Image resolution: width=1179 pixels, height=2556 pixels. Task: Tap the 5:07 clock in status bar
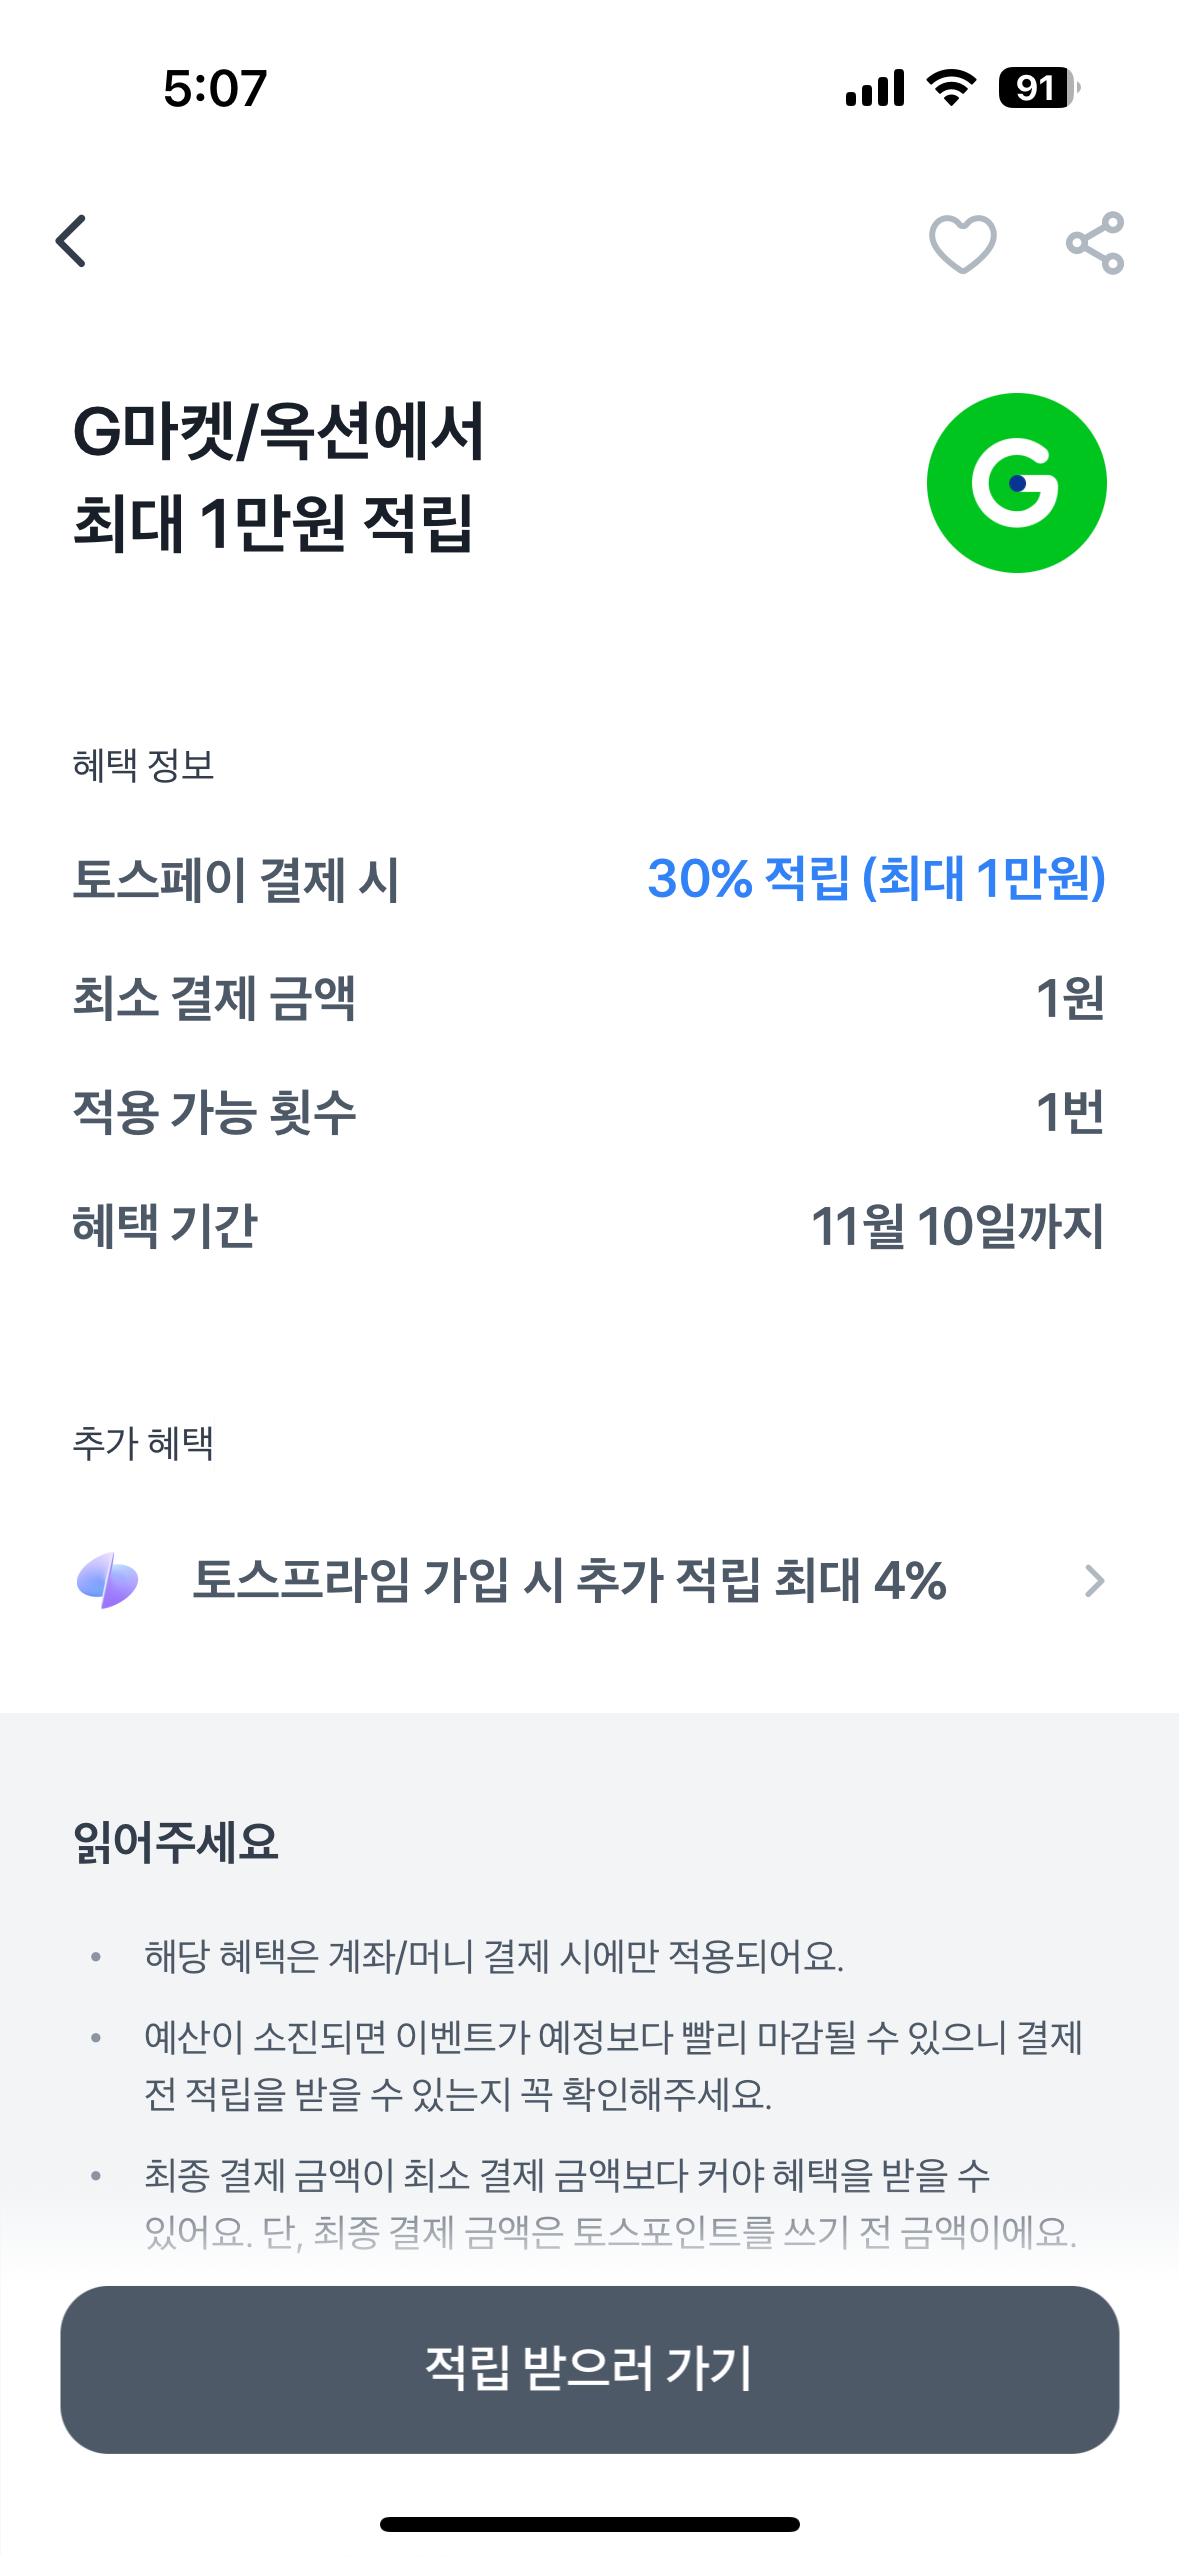pyautogui.click(x=215, y=88)
